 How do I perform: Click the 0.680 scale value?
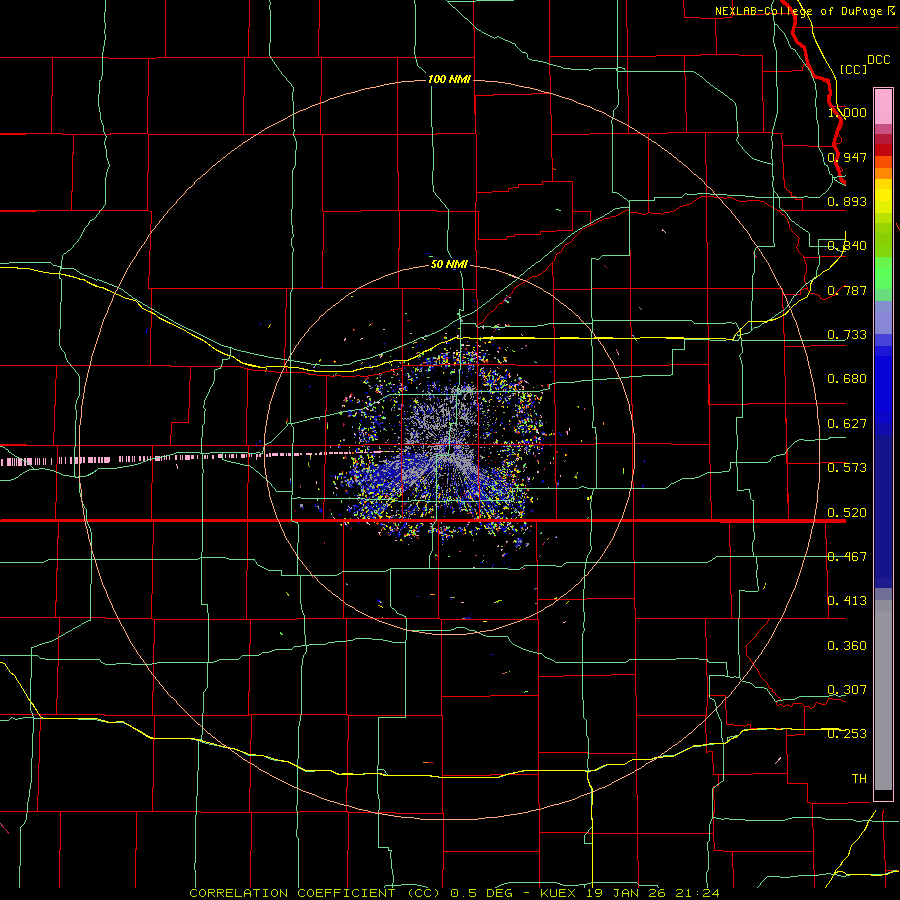point(847,379)
